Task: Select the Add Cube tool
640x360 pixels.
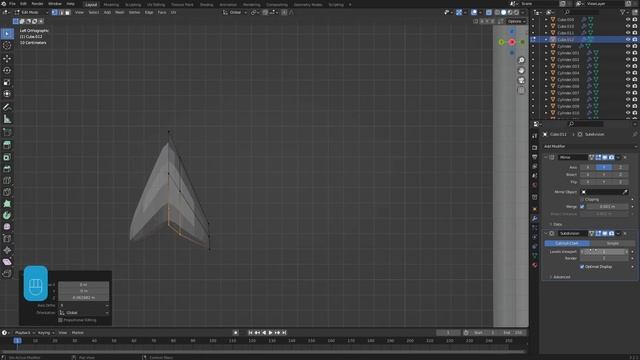Action: [7, 132]
